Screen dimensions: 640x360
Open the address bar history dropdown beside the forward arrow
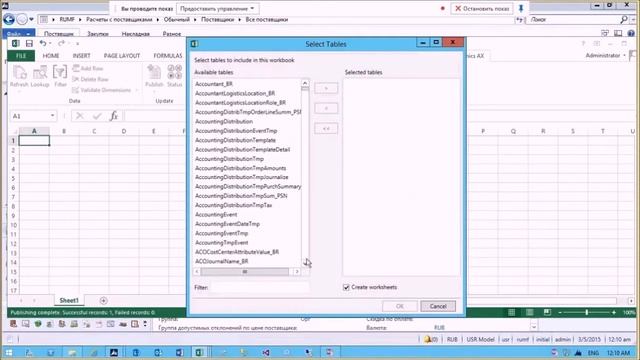tap(31, 19)
